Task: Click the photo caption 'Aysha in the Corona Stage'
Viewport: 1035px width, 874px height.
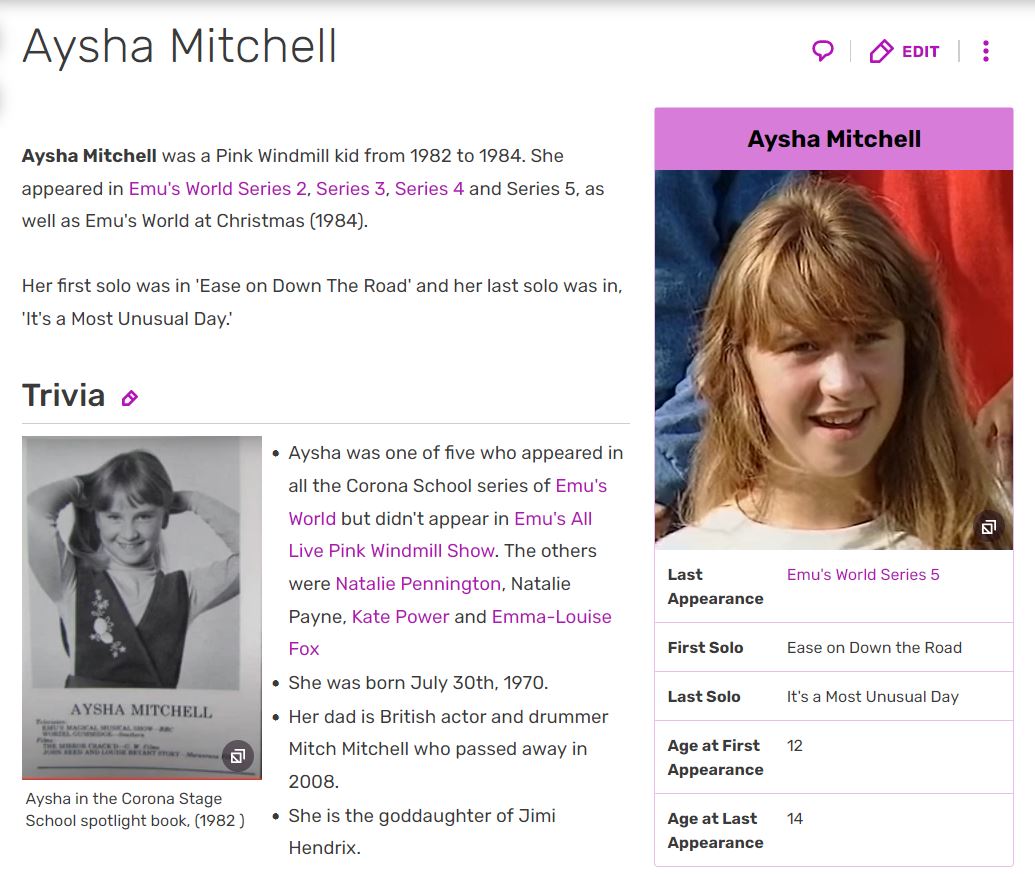Action: coord(124,799)
